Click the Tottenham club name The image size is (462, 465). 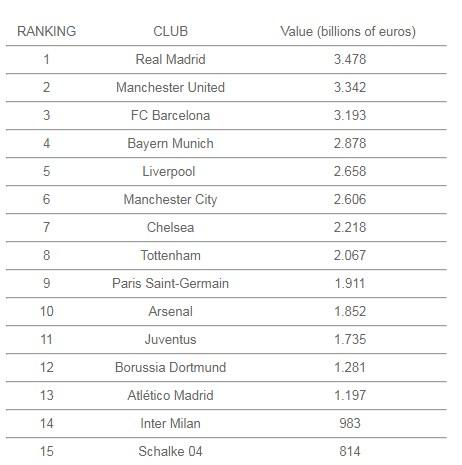coord(170,255)
